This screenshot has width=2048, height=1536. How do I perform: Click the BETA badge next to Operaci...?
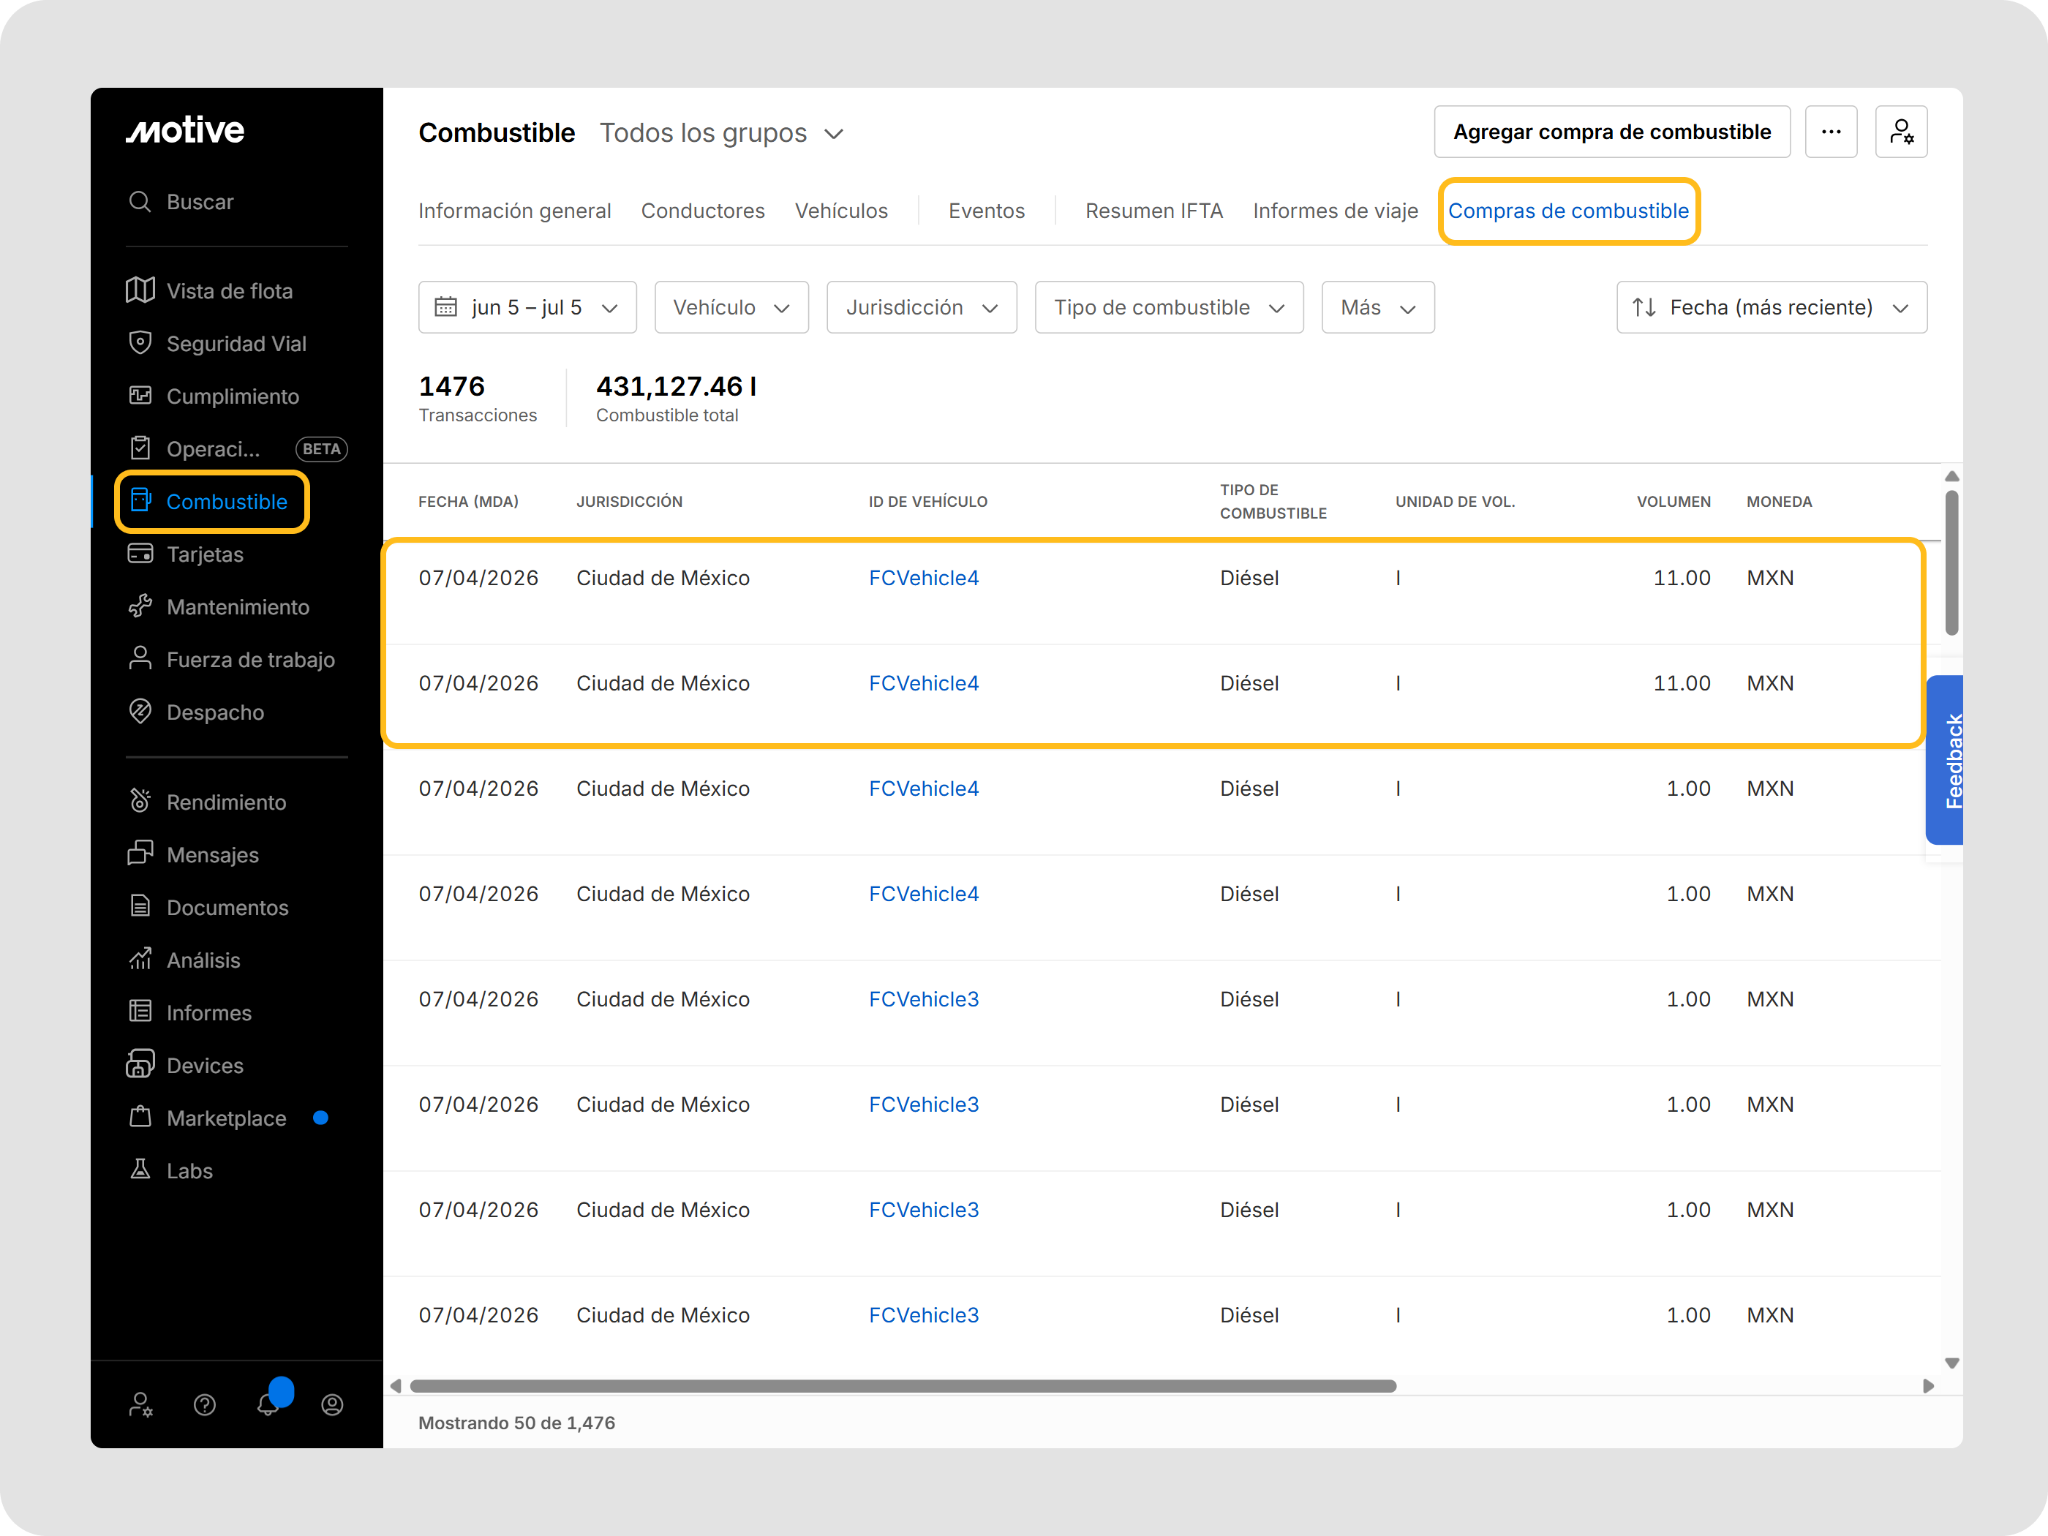(x=321, y=449)
